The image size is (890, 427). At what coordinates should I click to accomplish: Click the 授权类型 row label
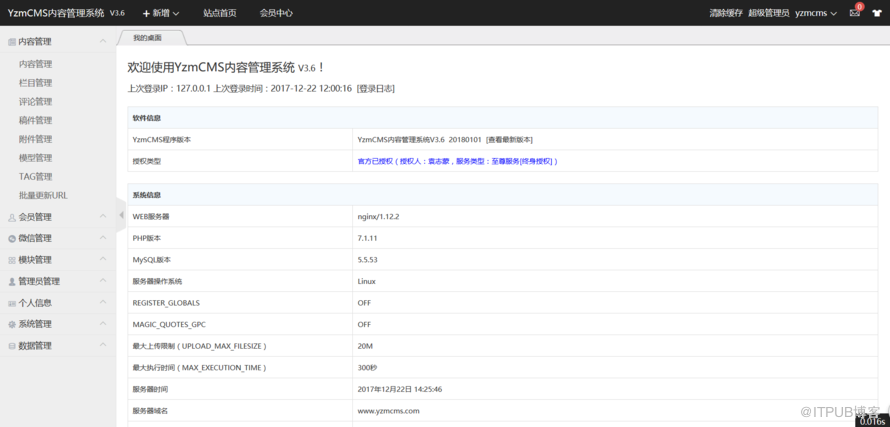tap(146, 161)
